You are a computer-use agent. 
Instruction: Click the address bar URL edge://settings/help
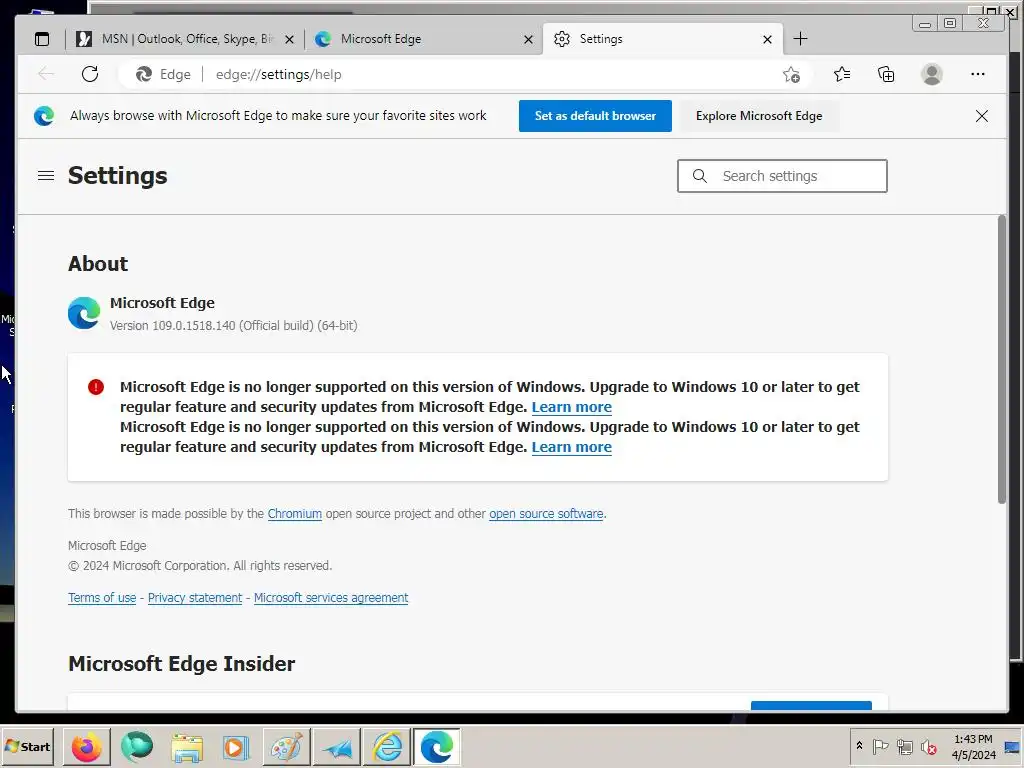278,74
